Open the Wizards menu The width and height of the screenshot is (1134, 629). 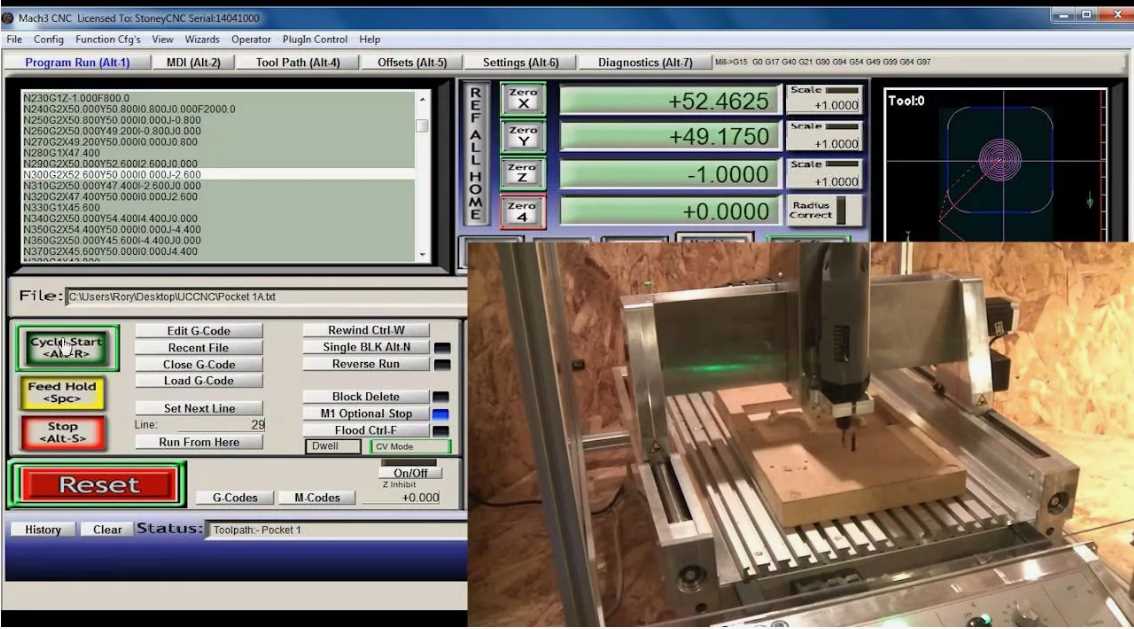tap(203, 39)
